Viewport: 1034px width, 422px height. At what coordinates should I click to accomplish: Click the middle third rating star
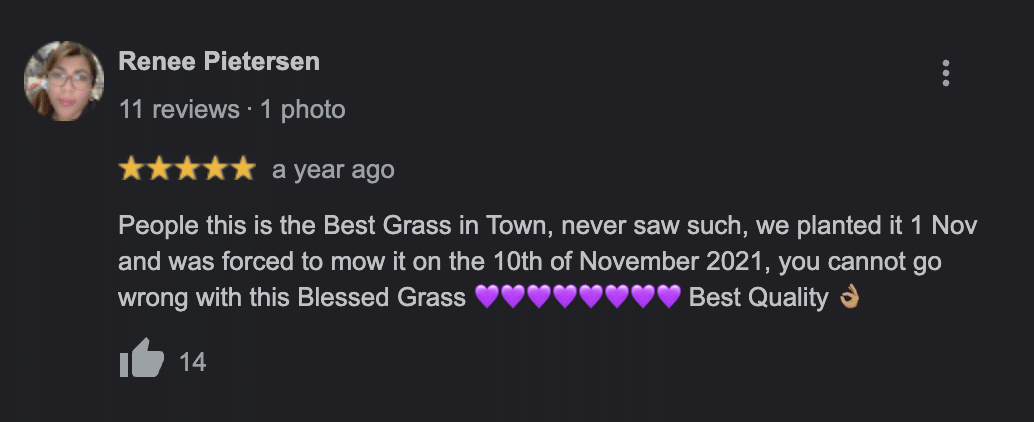pos(187,170)
